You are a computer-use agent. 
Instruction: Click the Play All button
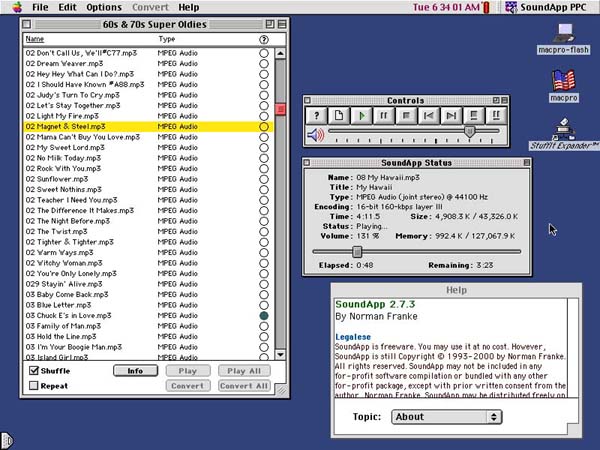(x=244, y=370)
